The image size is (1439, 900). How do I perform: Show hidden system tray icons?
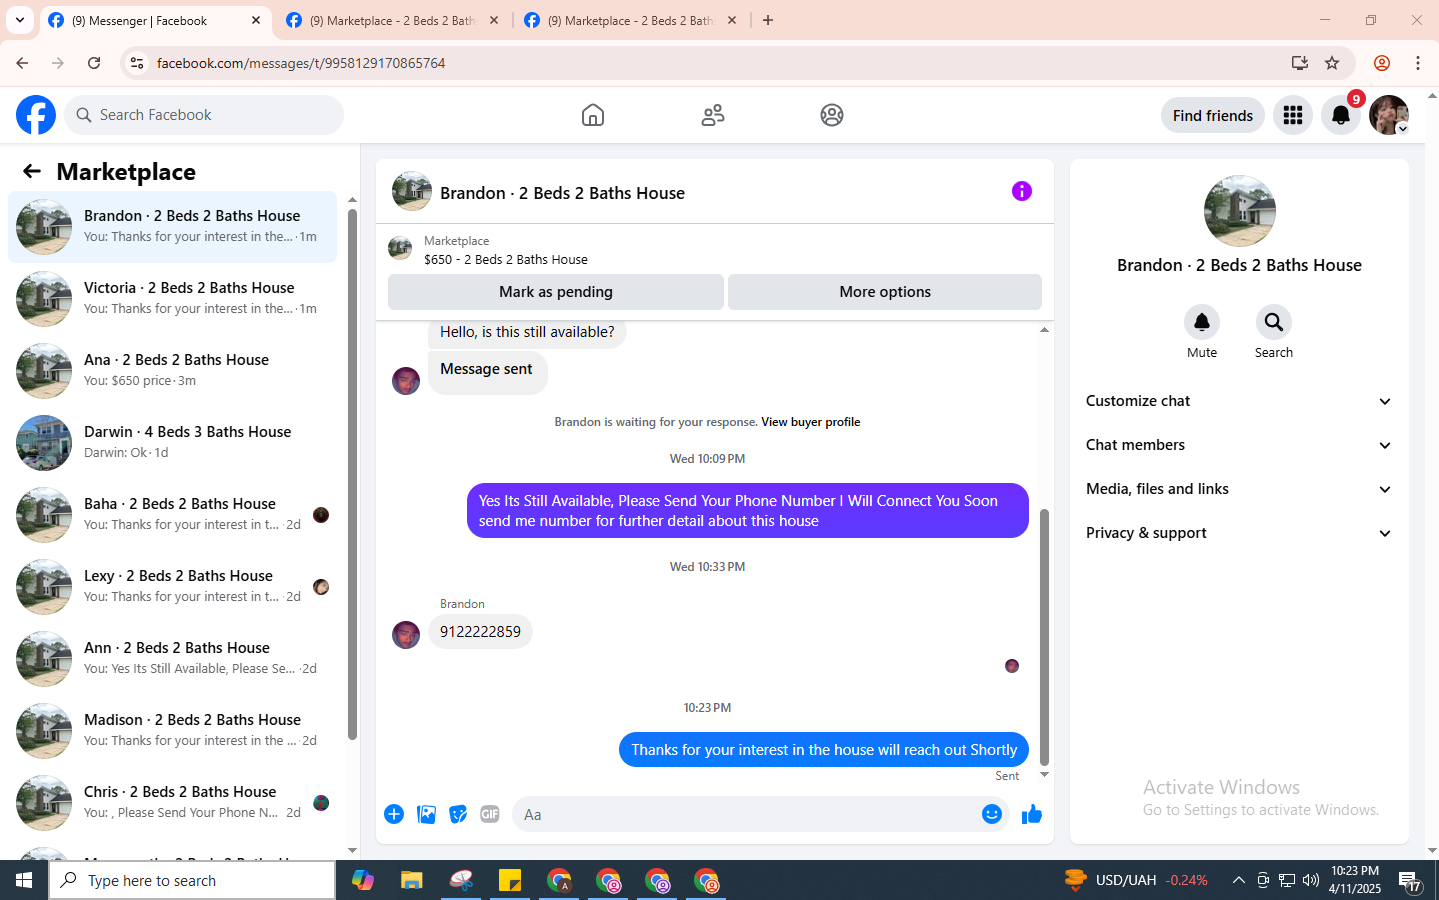(x=1238, y=880)
